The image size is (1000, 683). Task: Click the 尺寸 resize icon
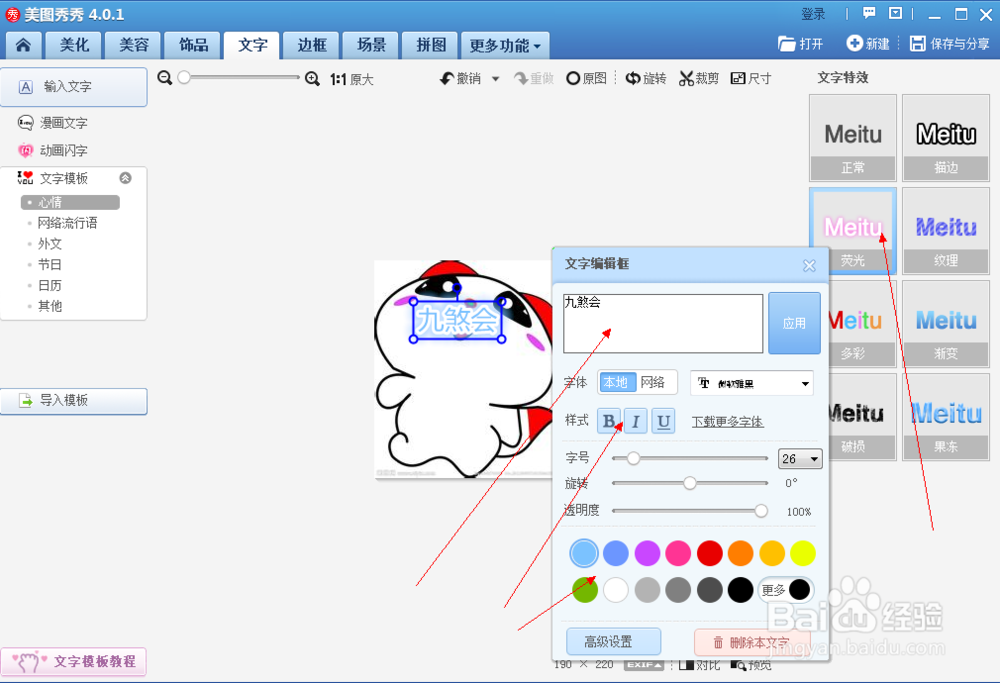pyautogui.click(x=750, y=78)
